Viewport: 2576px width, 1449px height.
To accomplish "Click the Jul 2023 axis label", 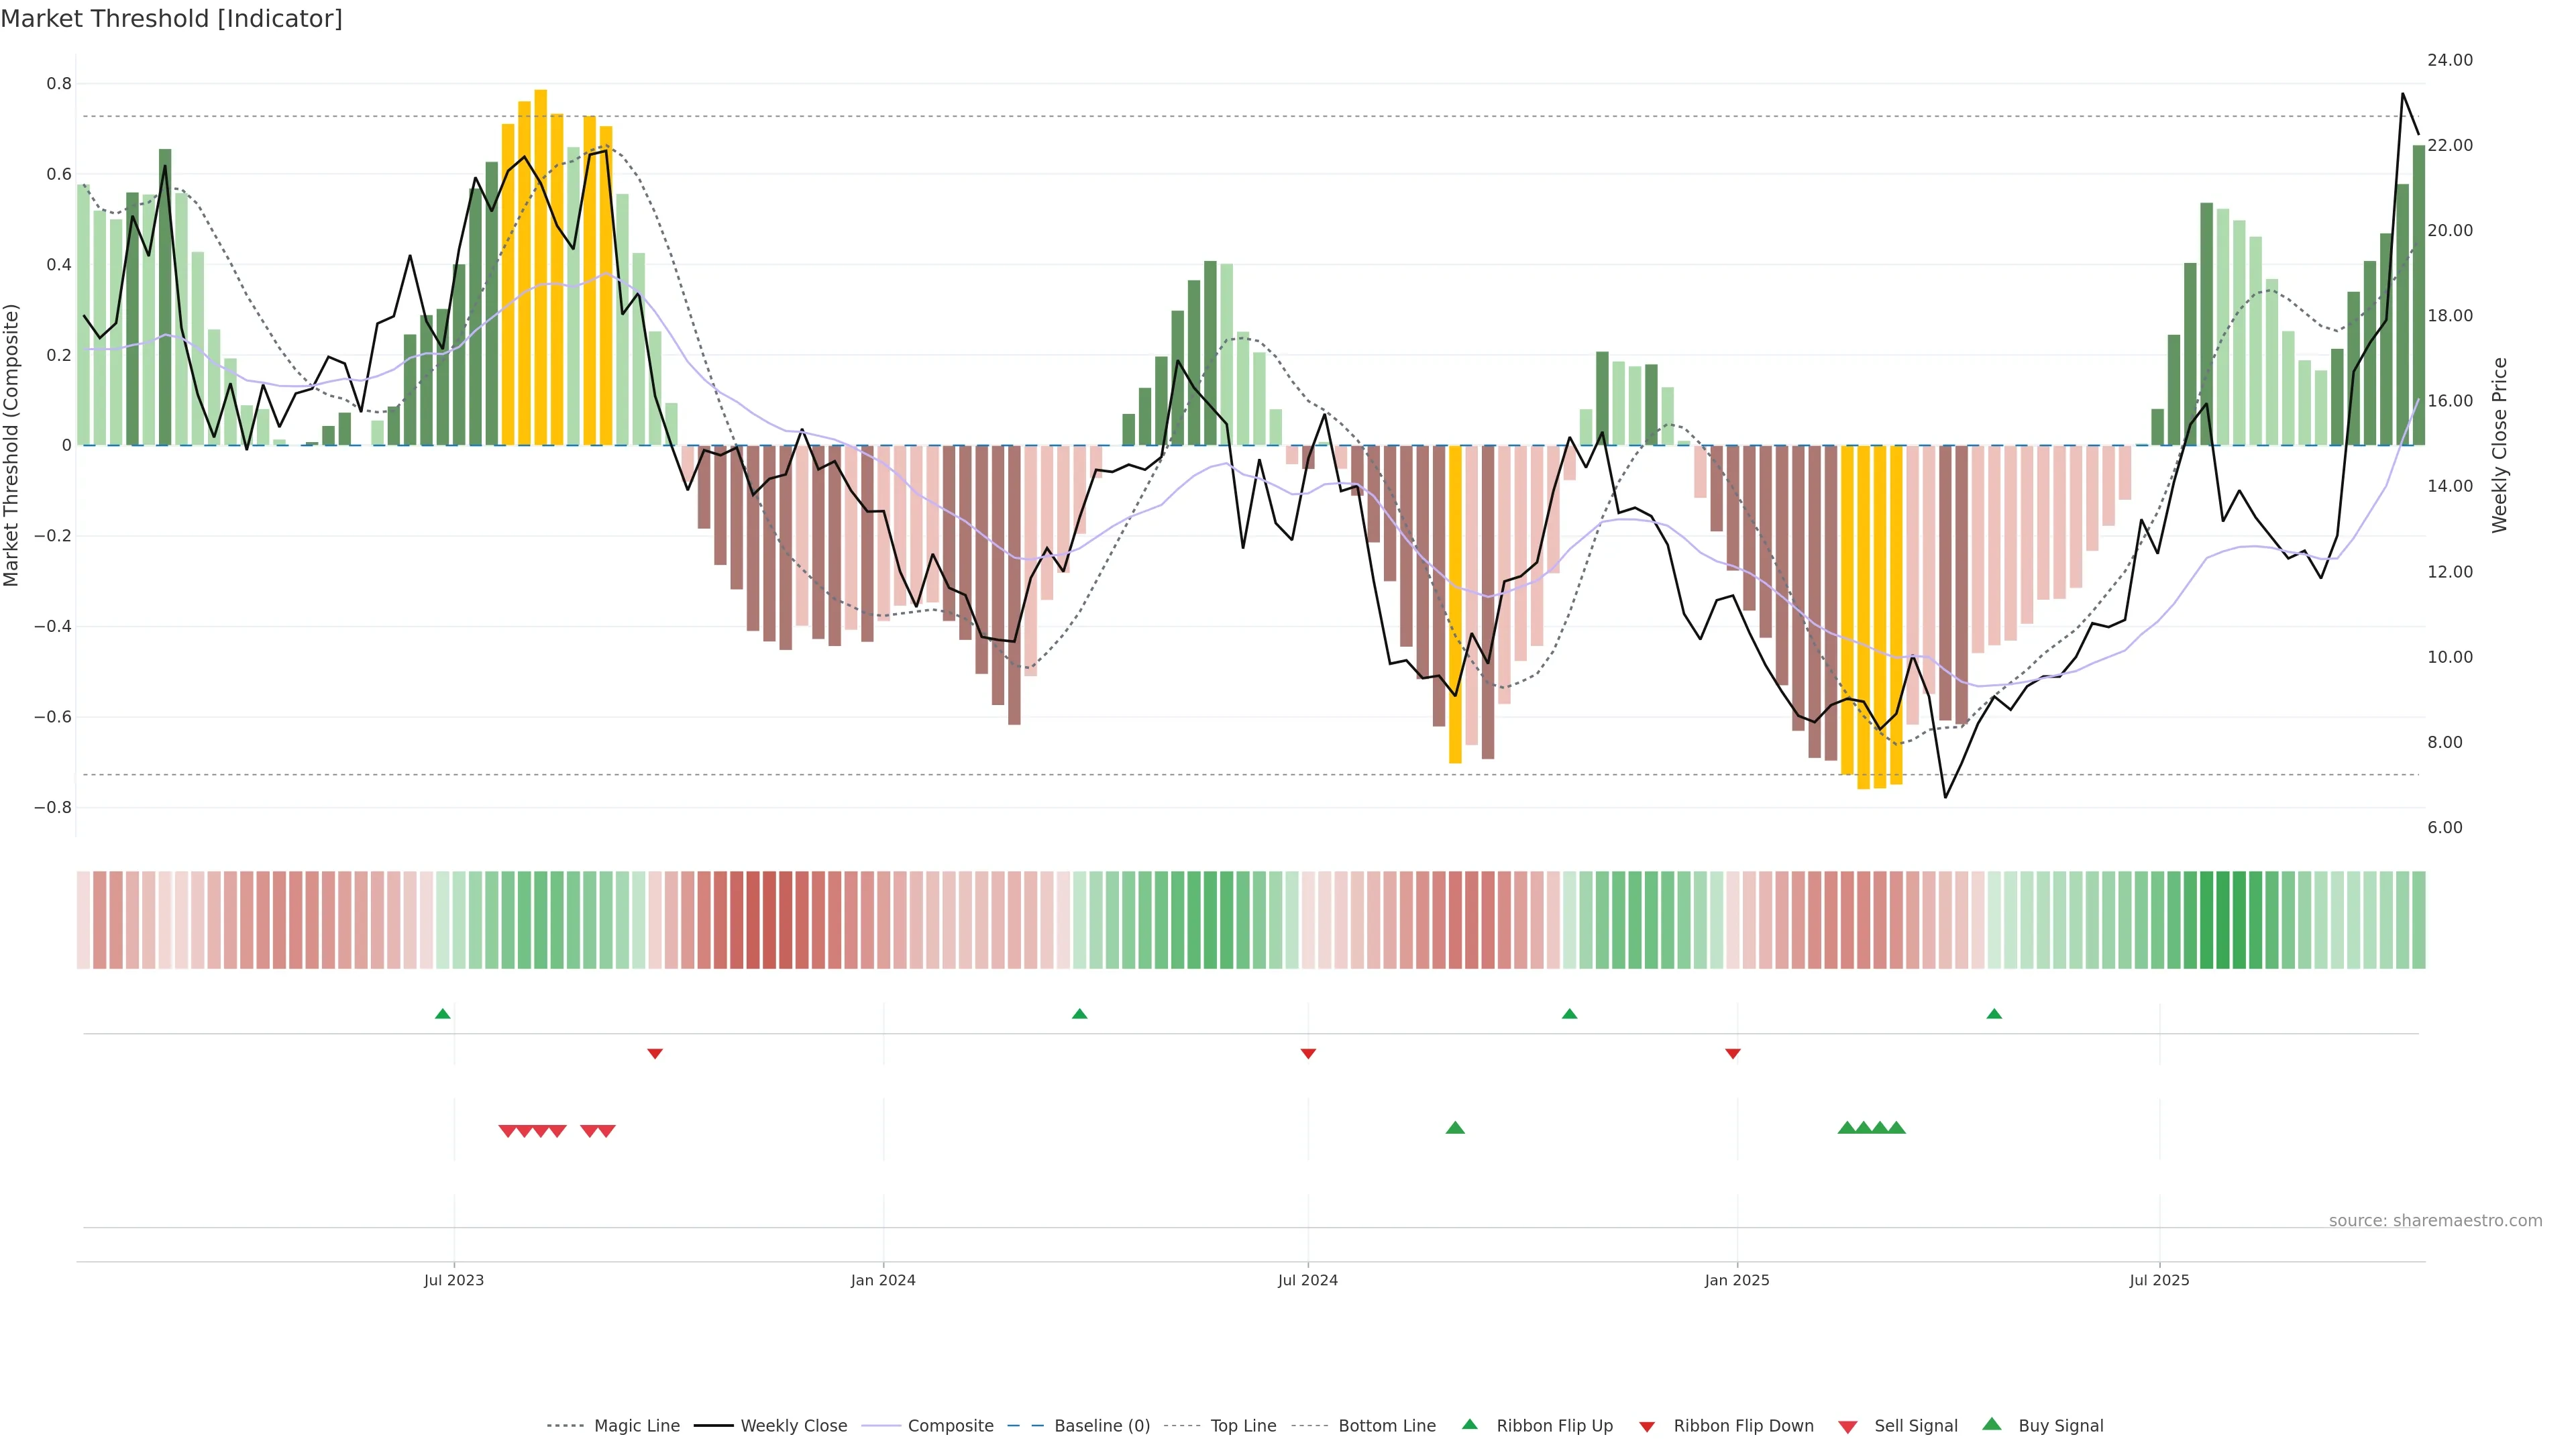I will click(x=453, y=1280).
